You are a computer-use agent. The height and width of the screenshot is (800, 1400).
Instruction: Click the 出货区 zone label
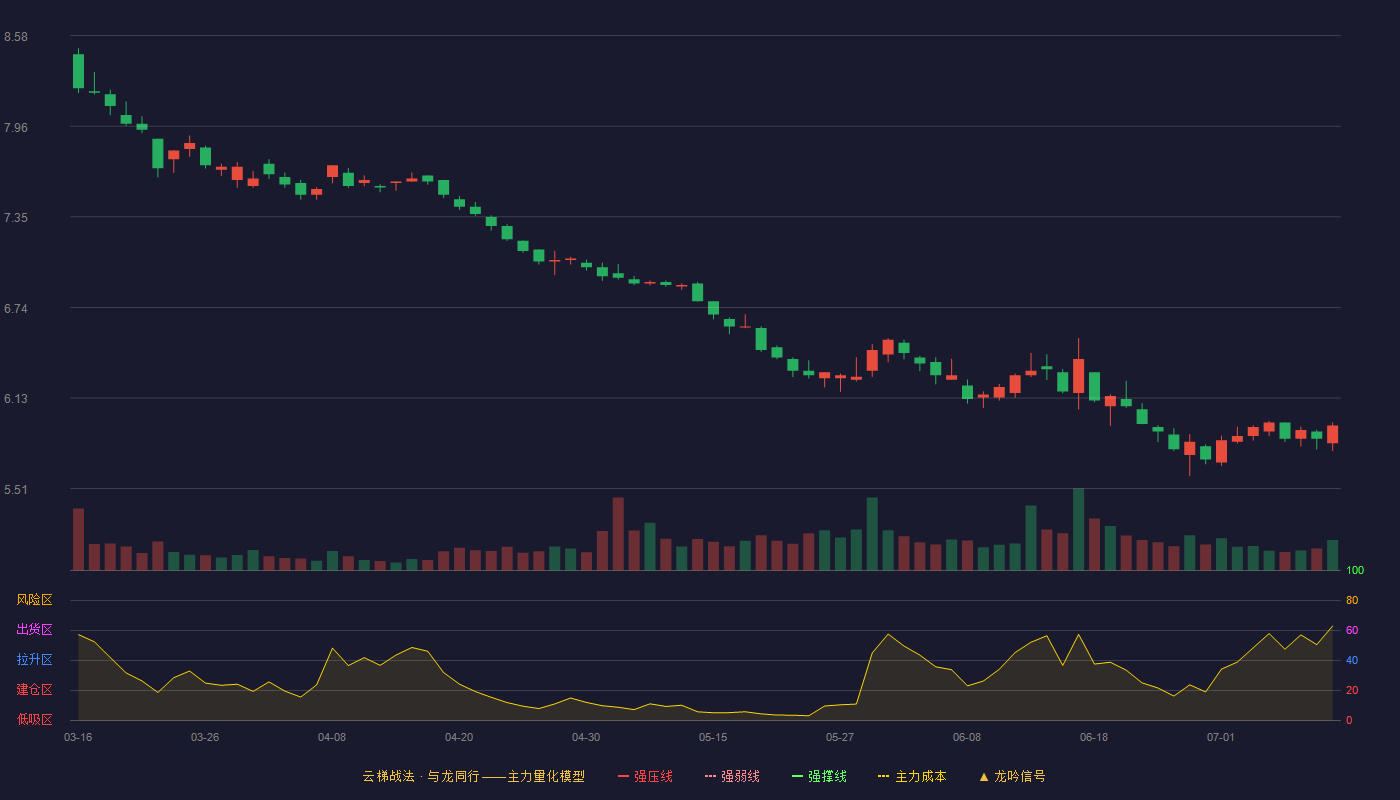(34, 630)
